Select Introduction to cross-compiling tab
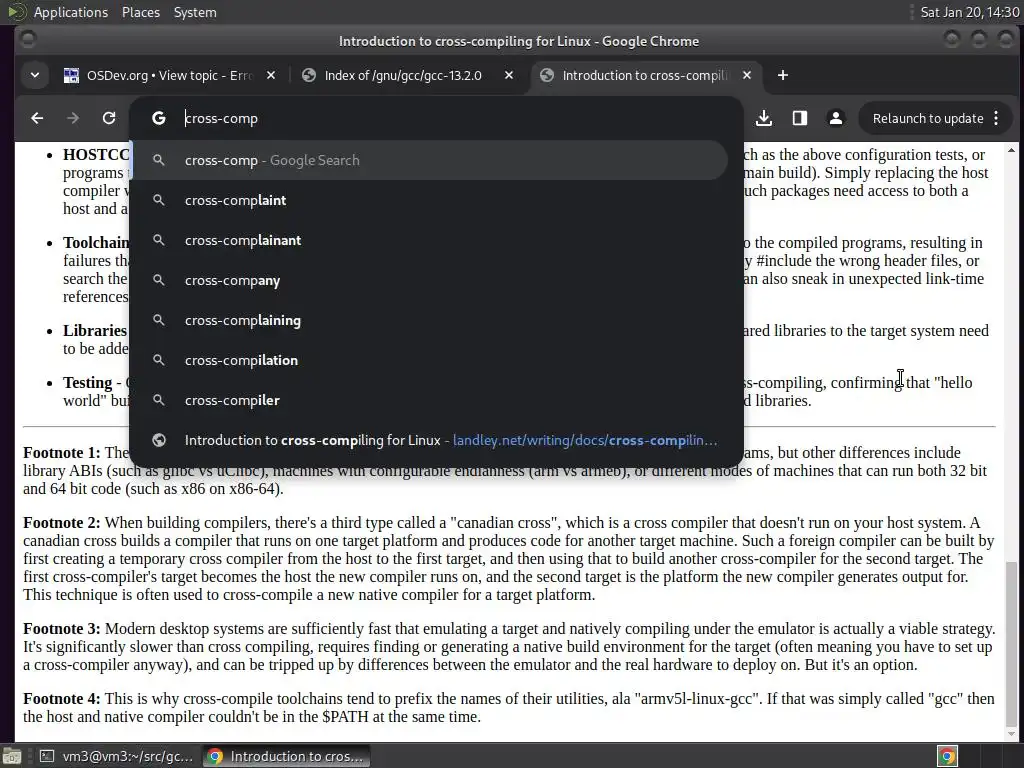Viewport: 1024px width, 768px height. [646, 75]
